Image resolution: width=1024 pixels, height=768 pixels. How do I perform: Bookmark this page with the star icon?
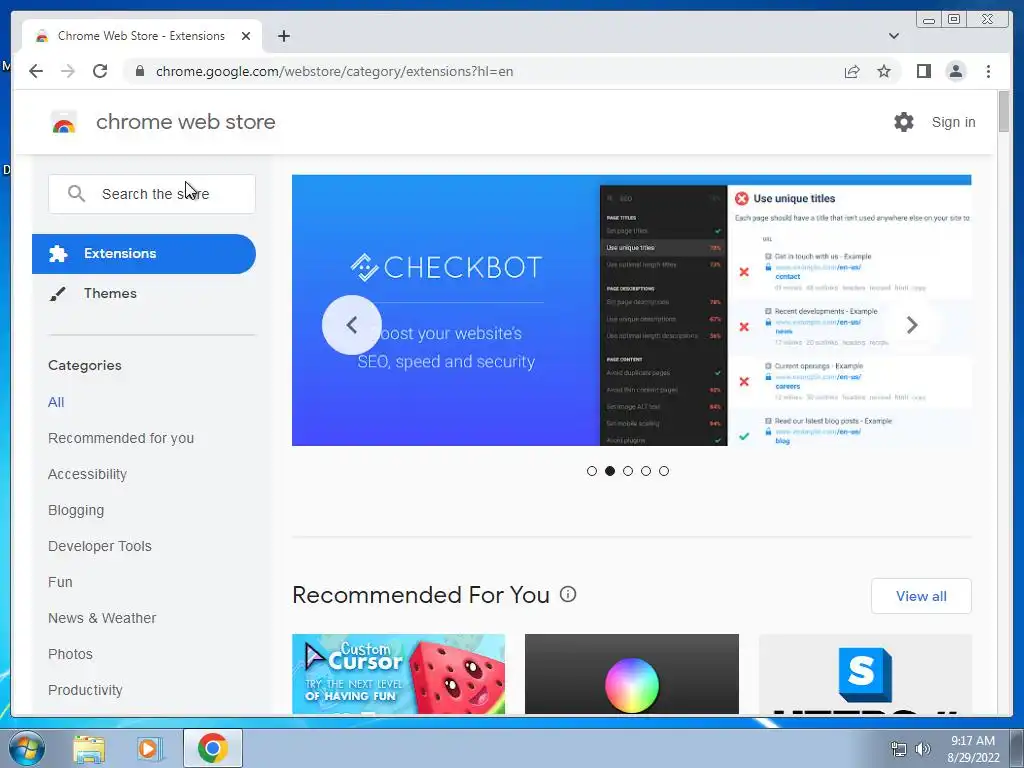click(x=884, y=71)
